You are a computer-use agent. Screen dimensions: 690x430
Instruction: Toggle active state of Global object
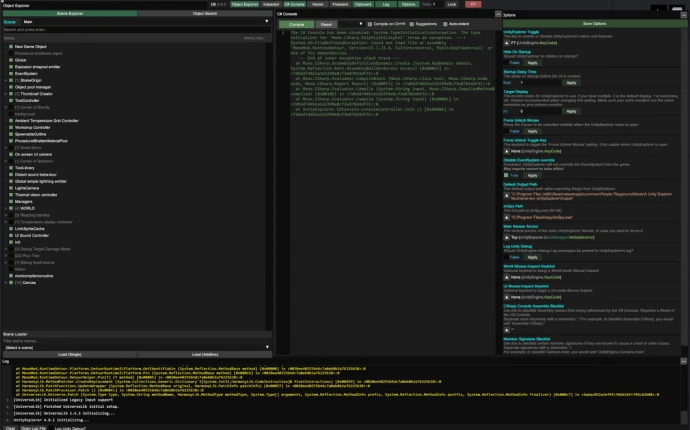coord(11,60)
